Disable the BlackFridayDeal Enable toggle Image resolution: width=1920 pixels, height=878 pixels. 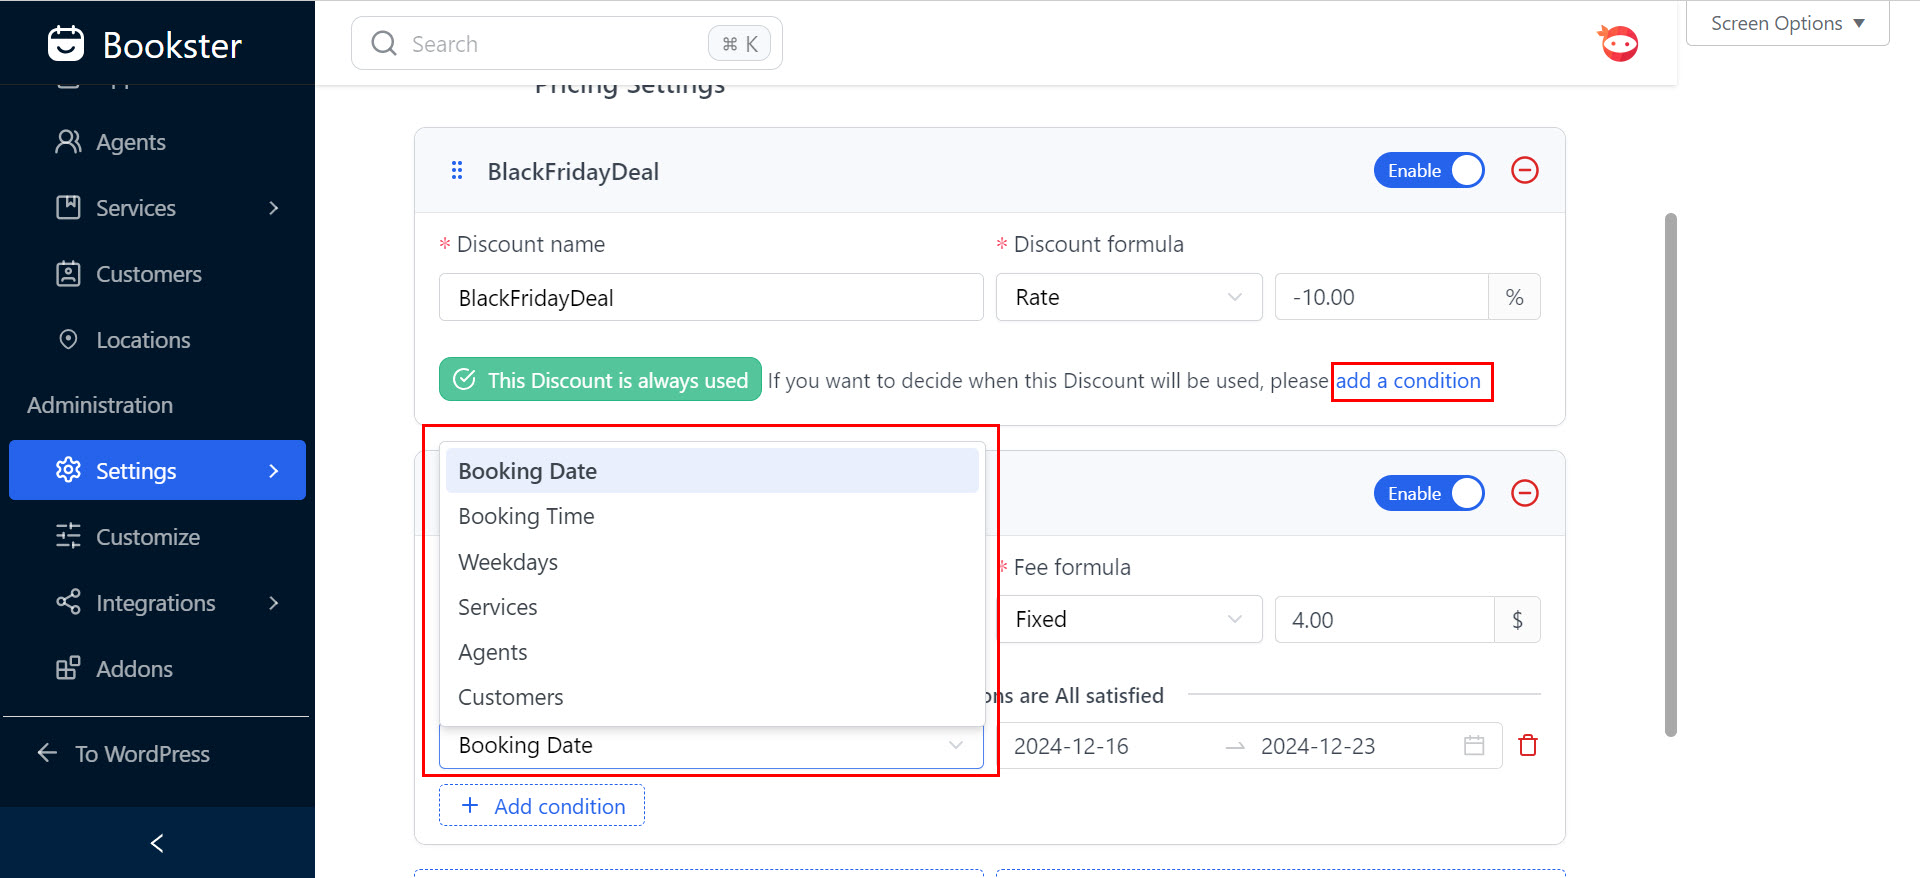[x=1428, y=171]
